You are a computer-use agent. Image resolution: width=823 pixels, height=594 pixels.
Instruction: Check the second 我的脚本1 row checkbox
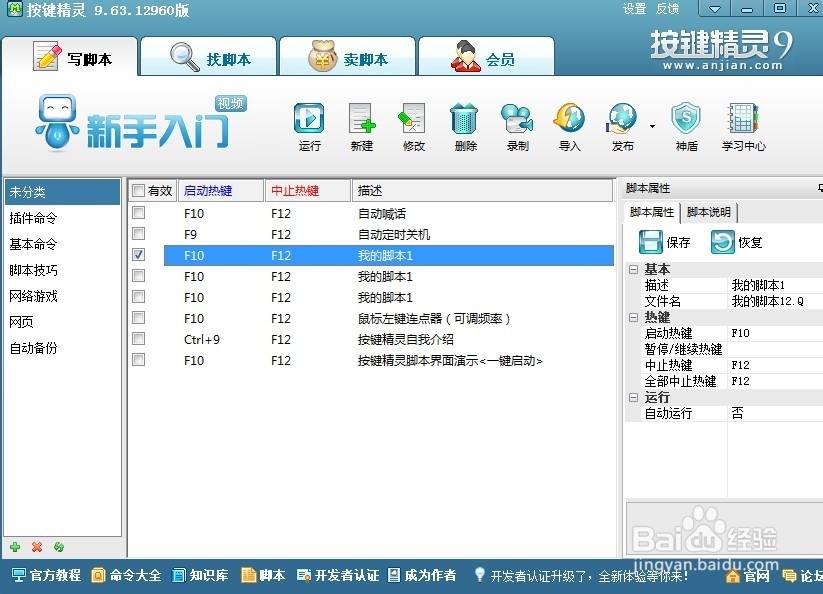coord(139,276)
